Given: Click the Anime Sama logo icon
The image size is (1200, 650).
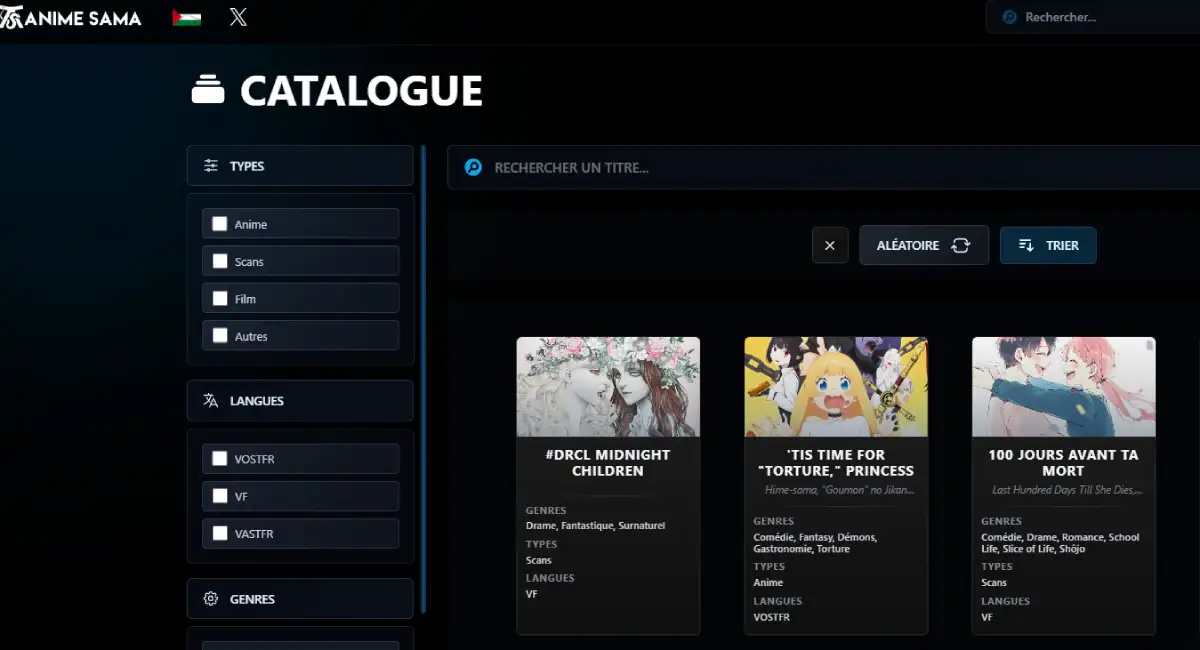Looking at the screenshot, I should pyautogui.click(x=12, y=18).
